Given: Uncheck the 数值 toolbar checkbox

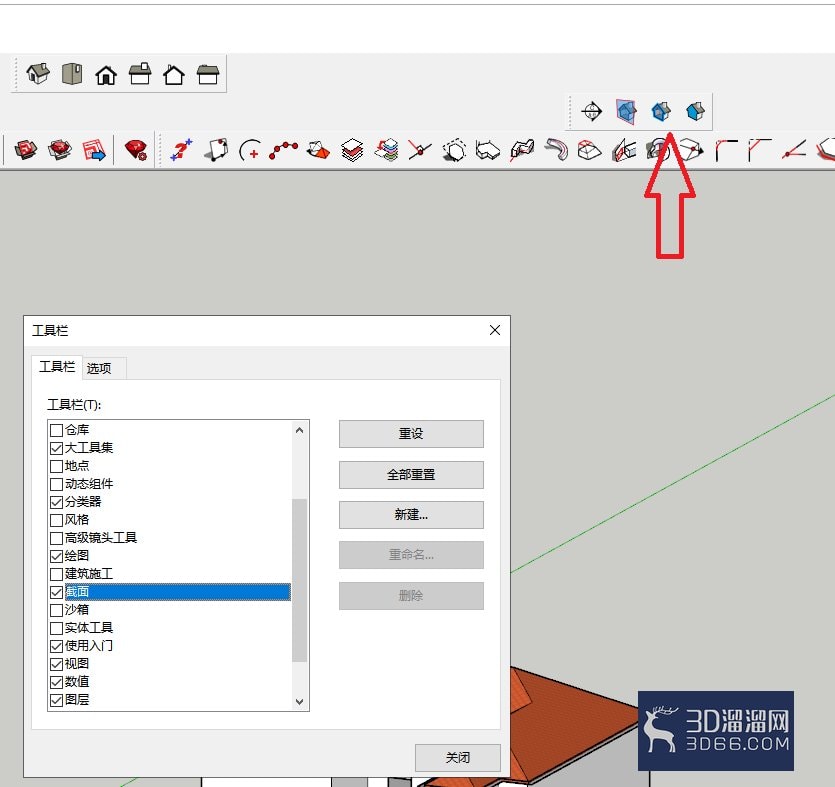Looking at the screenshot, I should pyautogui.click(x=56, y=682).
